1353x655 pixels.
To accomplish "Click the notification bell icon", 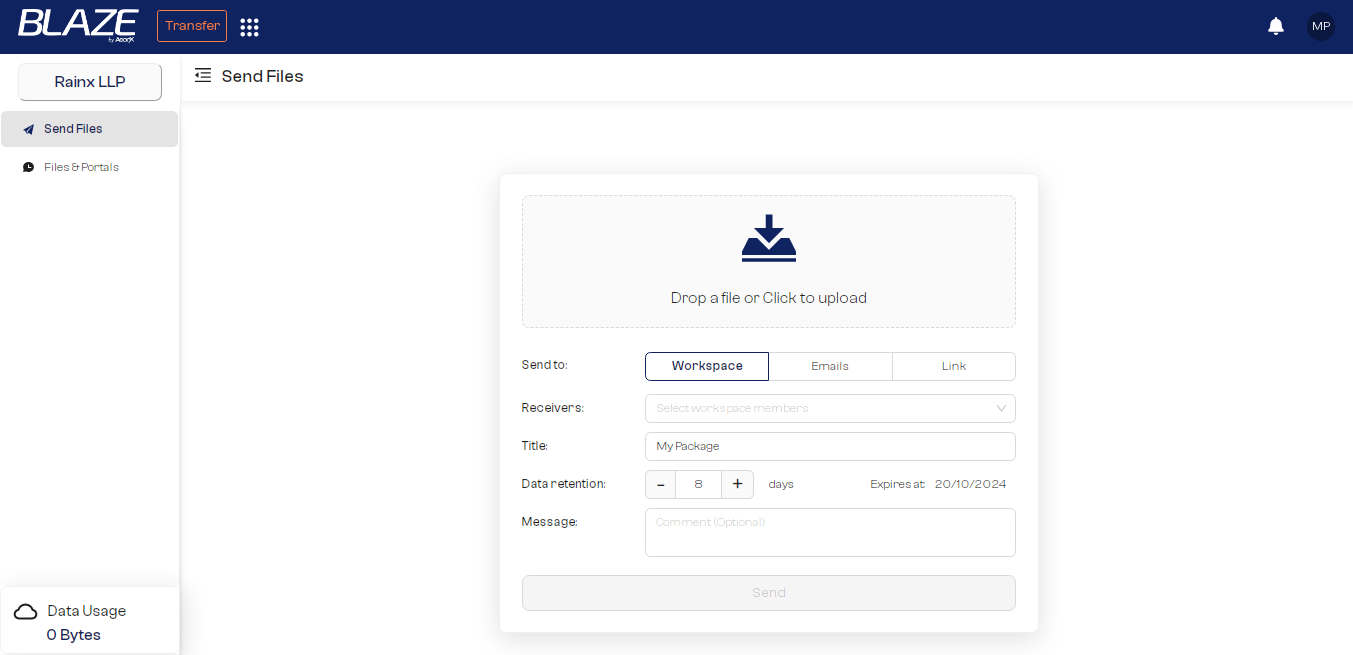I will 1275,26.
